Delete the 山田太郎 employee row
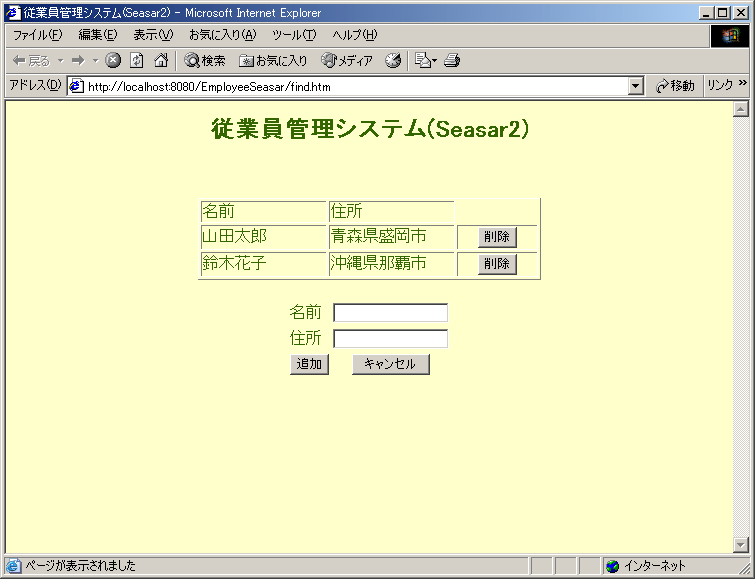This screenshot has height=579, width=755. [497, 237]
